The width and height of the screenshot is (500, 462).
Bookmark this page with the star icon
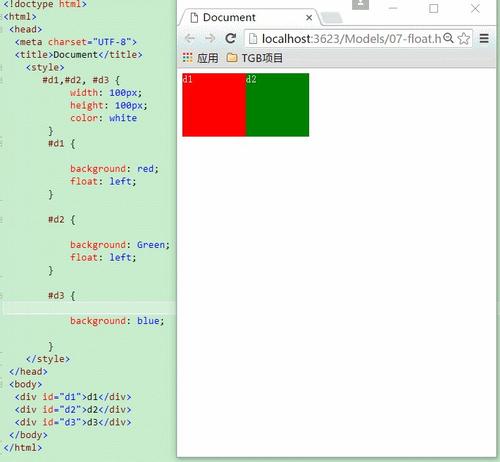click(x=464, y=38)
